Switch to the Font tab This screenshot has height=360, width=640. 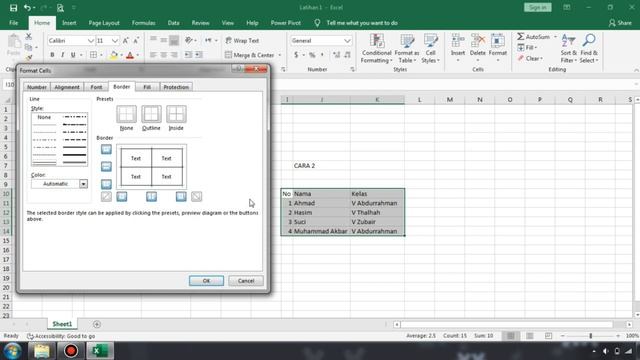click(96, 87)
